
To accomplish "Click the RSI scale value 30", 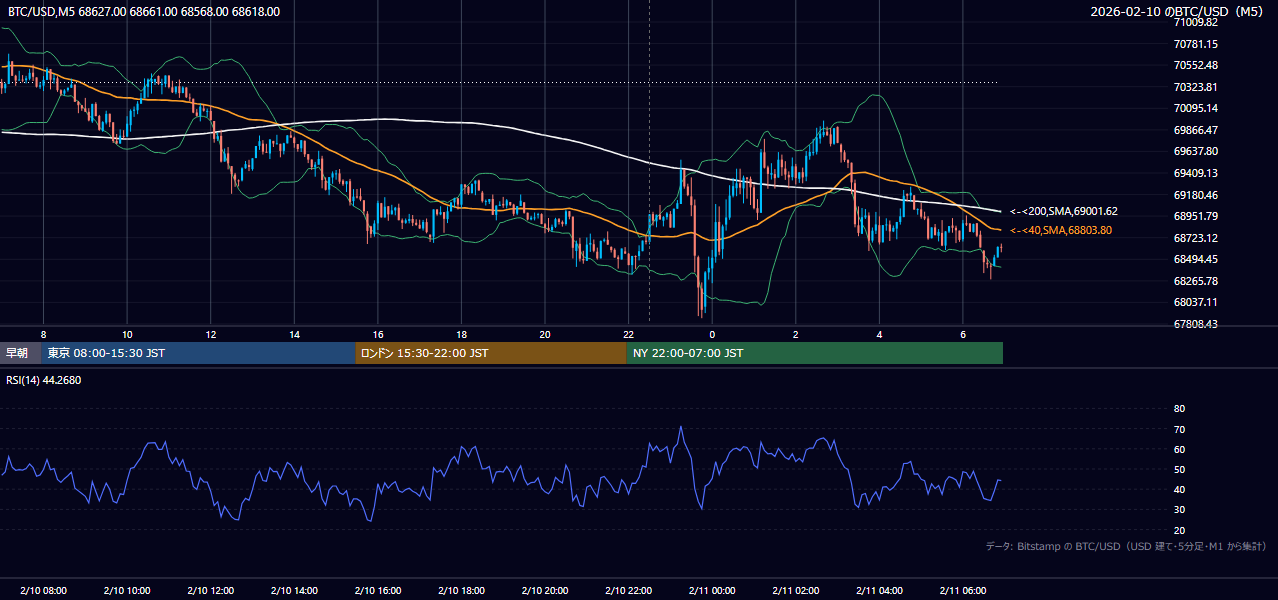I will (1179, 509).
